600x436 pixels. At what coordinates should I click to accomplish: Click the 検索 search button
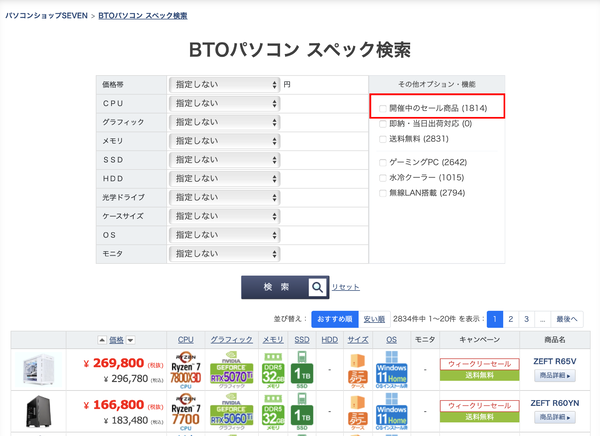click(285, 287)
